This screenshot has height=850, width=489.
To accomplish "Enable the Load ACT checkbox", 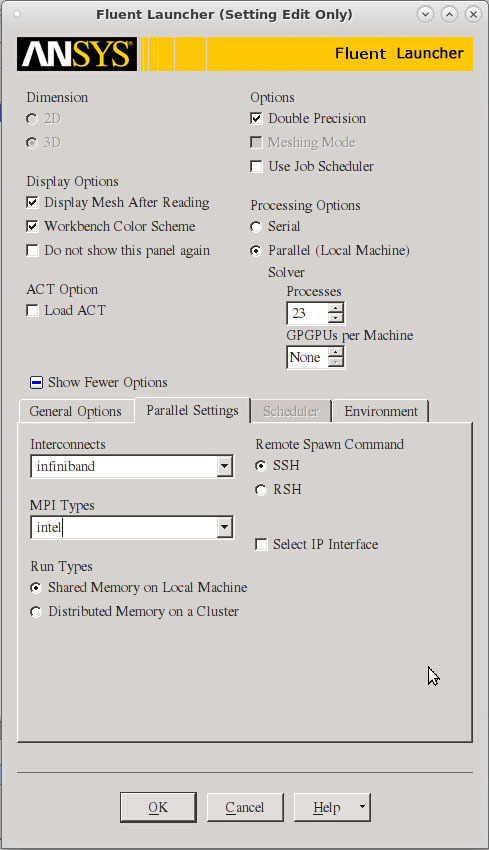I will point(33,311).
